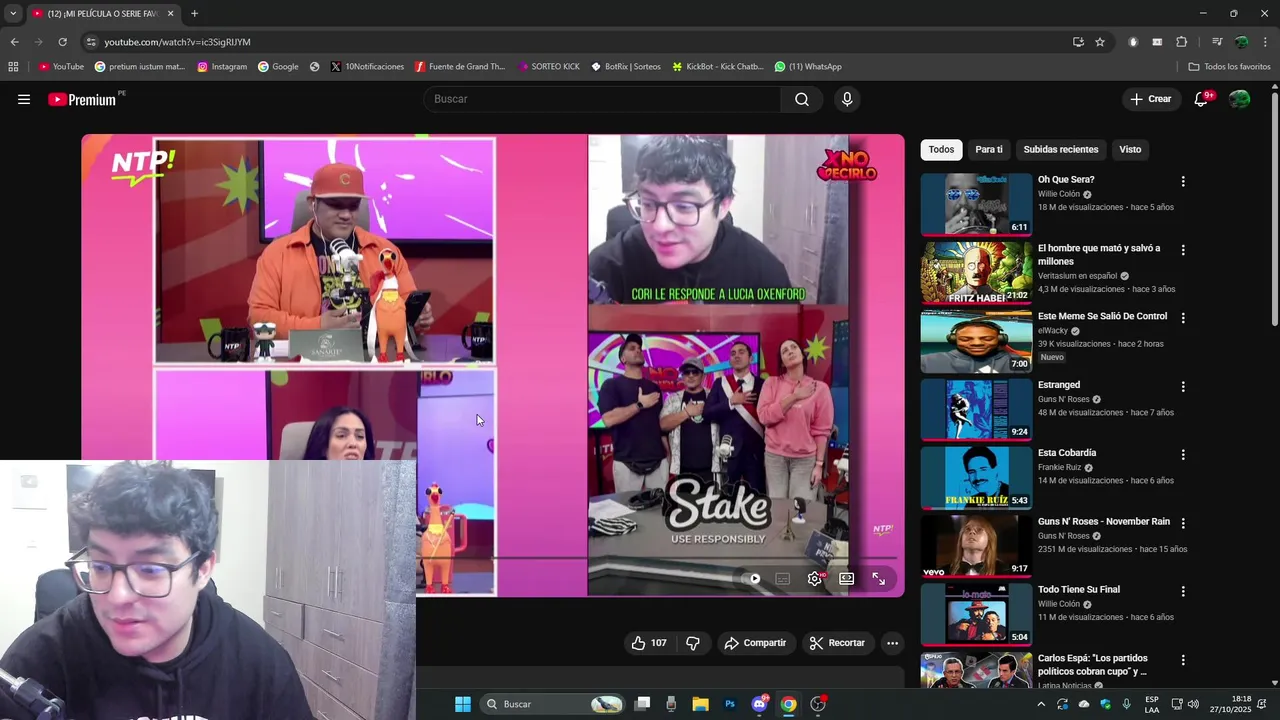Open the 10Notificaciones bookmark
The width and height of the screenshot is (1280, 720).
pyautogui.click(x=367, y=67)
